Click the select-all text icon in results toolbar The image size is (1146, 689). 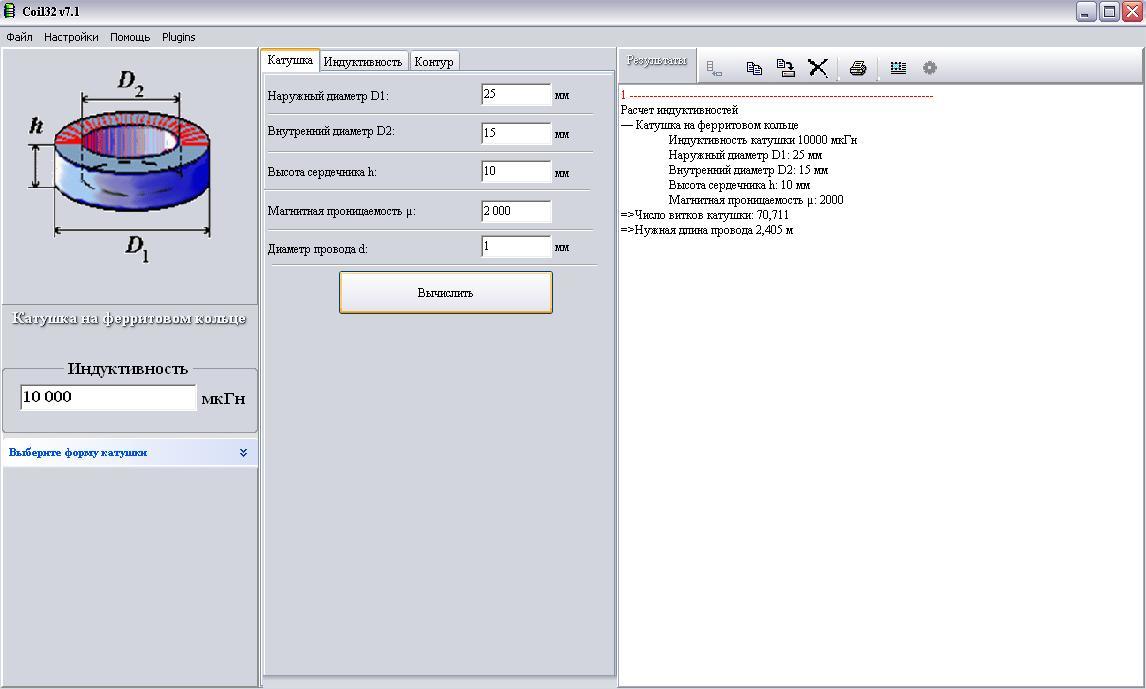[x=898, y=68]
